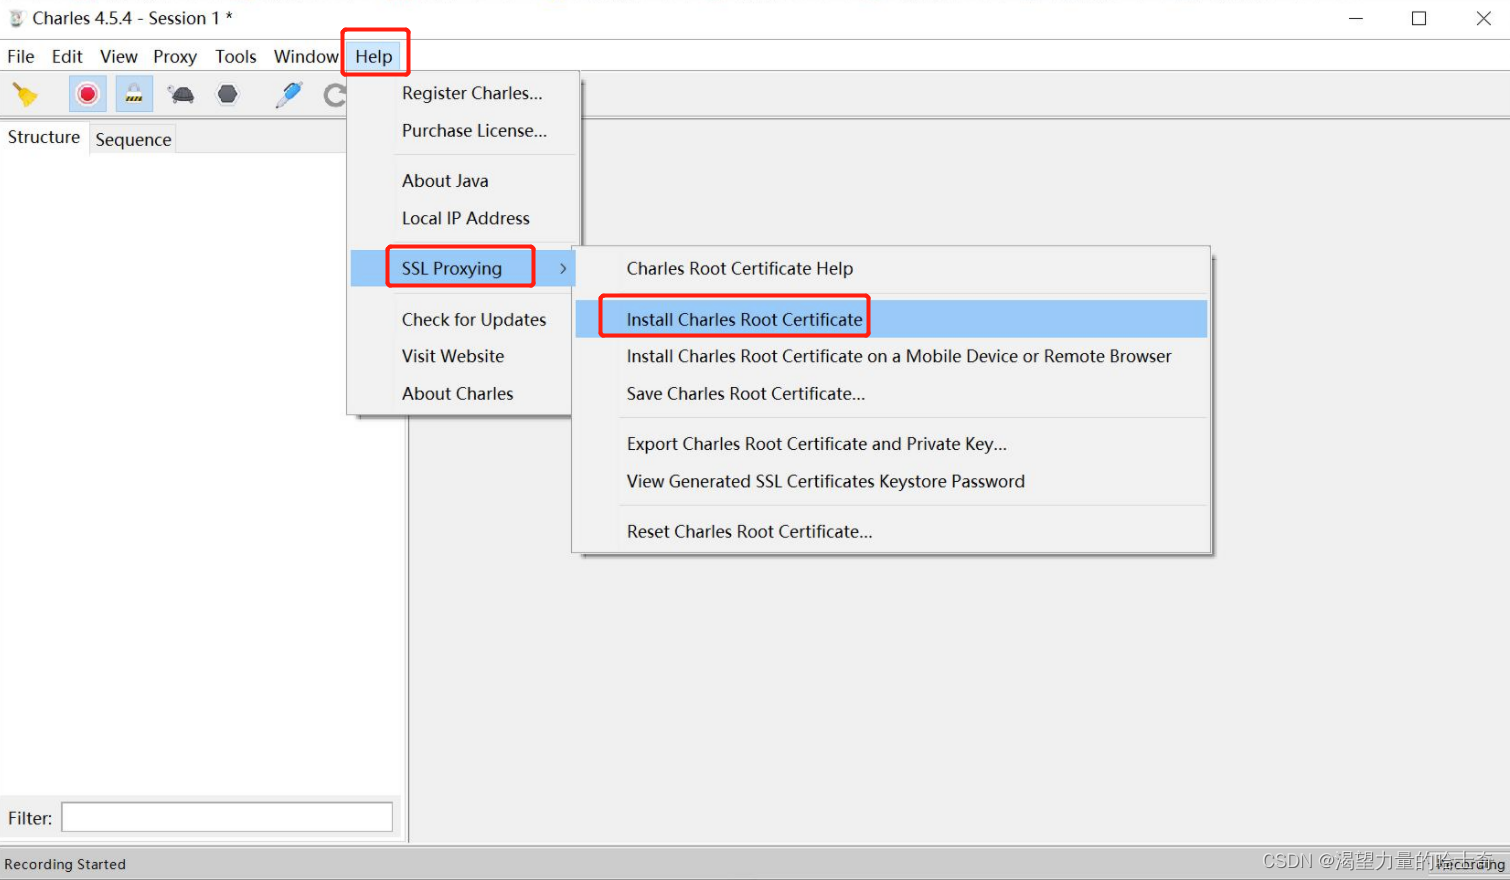Minimize the Charles window
The width and height of the screenshot is (1510, 880).
[1356, 18]
